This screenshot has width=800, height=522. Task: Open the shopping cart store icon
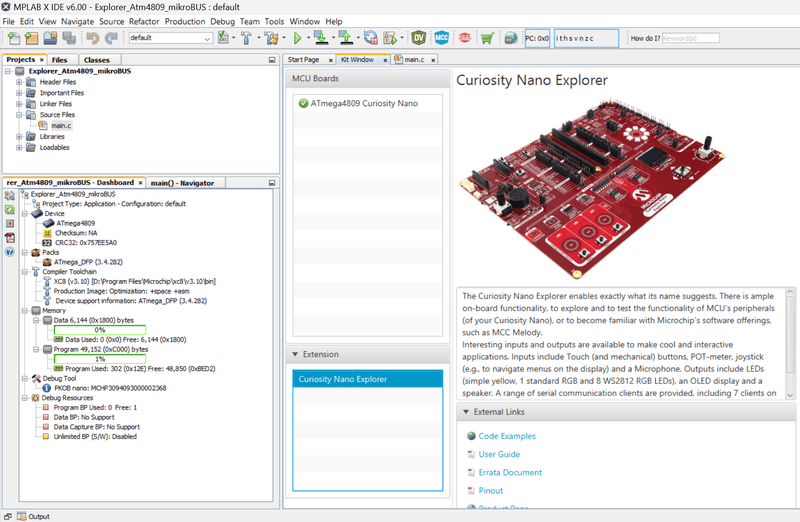point(487,38)
